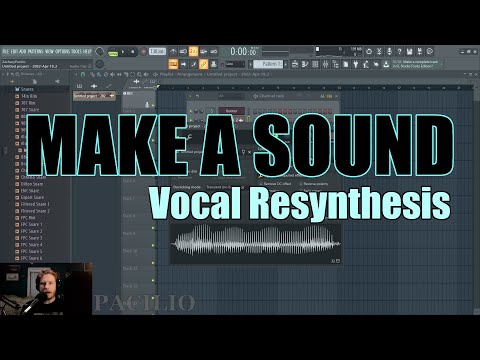This screenshot has height=360, width=480.
Task: Select FPC Snare 6 sample
Action: pos(29,258)
